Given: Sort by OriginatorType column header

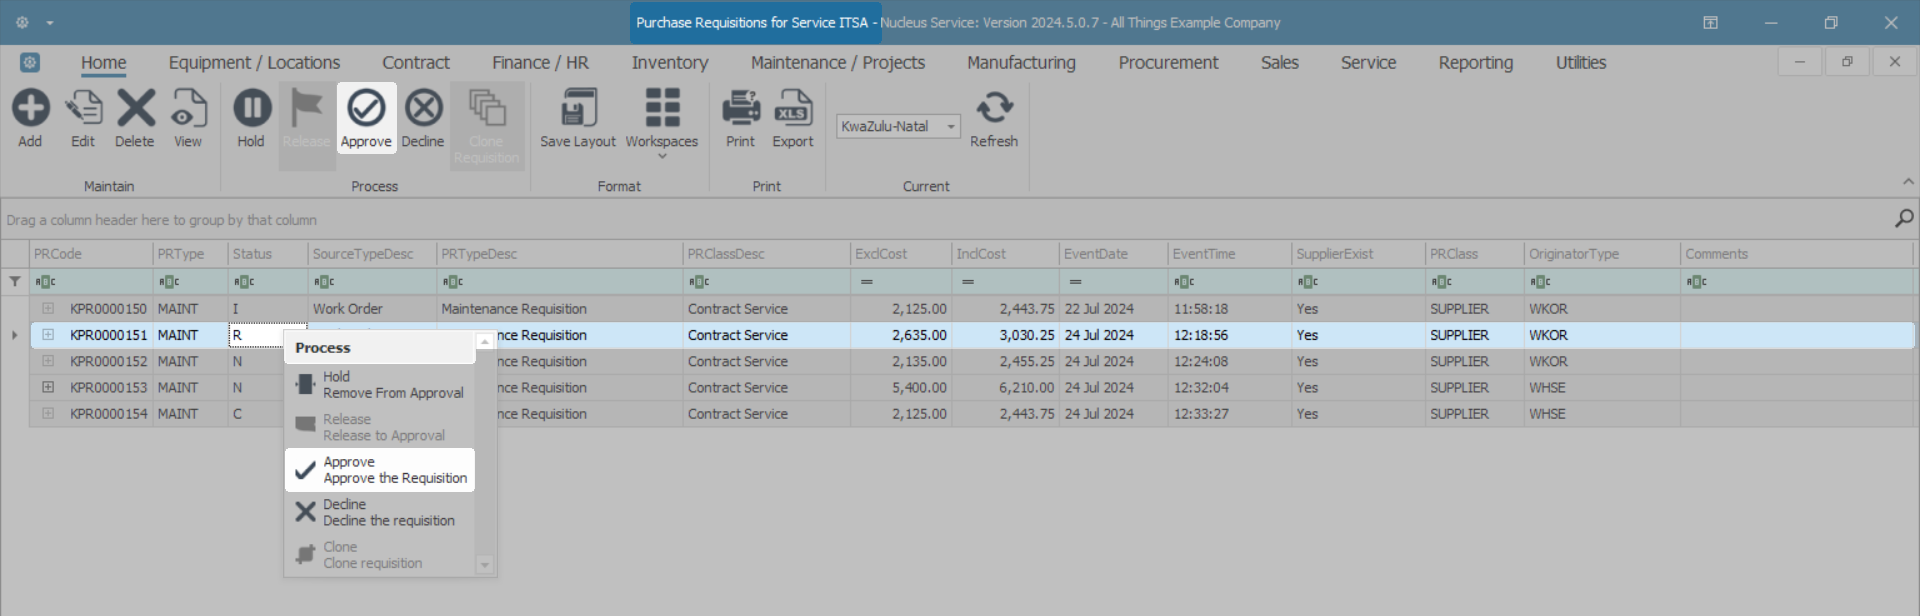Looking at the screenshot, I should click(x=1602, y=254).
